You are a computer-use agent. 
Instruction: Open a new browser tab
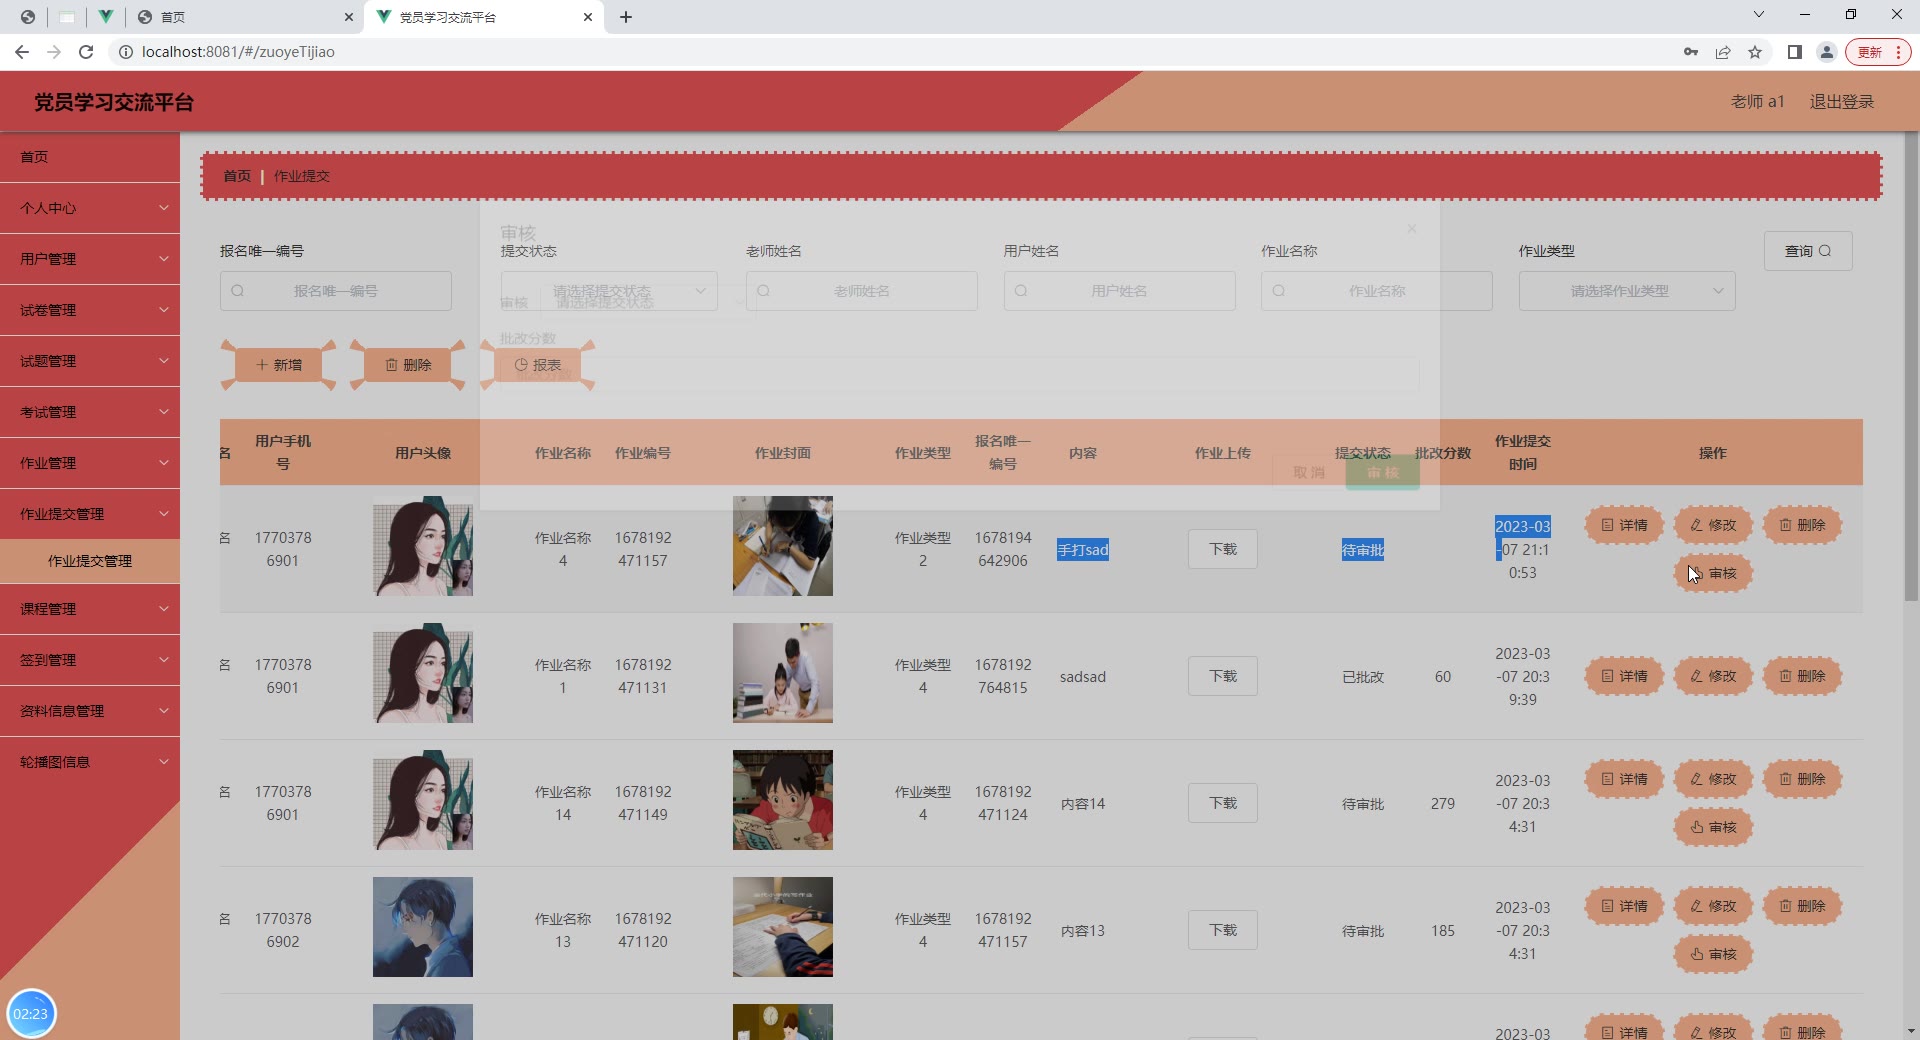pyautogui.click(x=626, y=17)
